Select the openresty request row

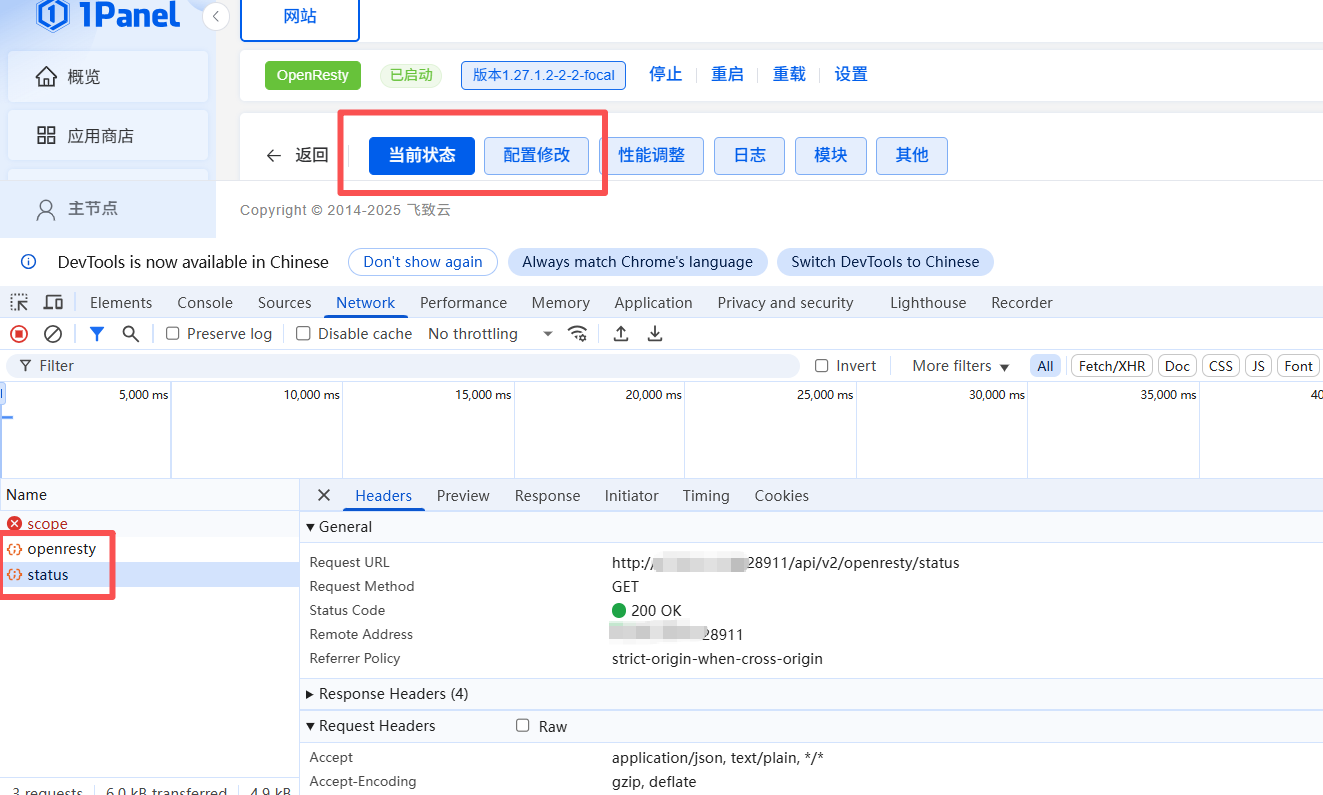tap(150, 549)
